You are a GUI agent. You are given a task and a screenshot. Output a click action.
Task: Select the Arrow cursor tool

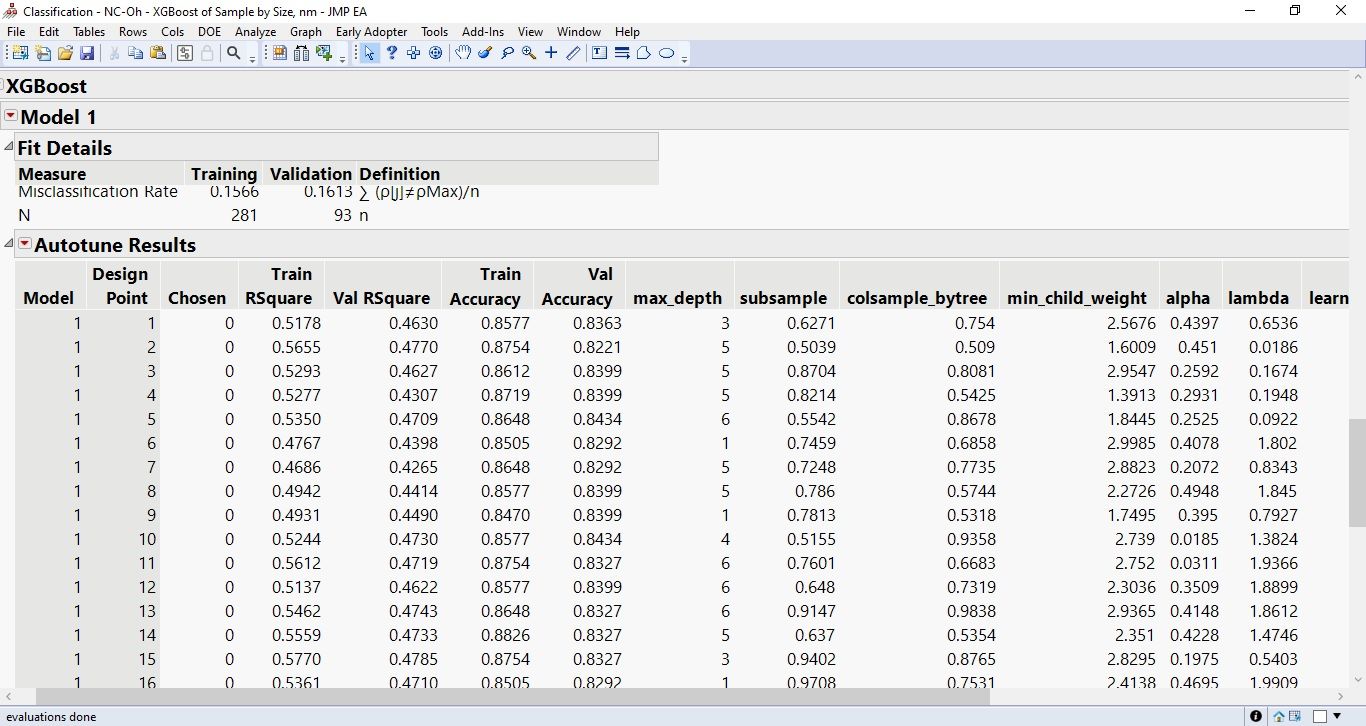coord(368,53)
